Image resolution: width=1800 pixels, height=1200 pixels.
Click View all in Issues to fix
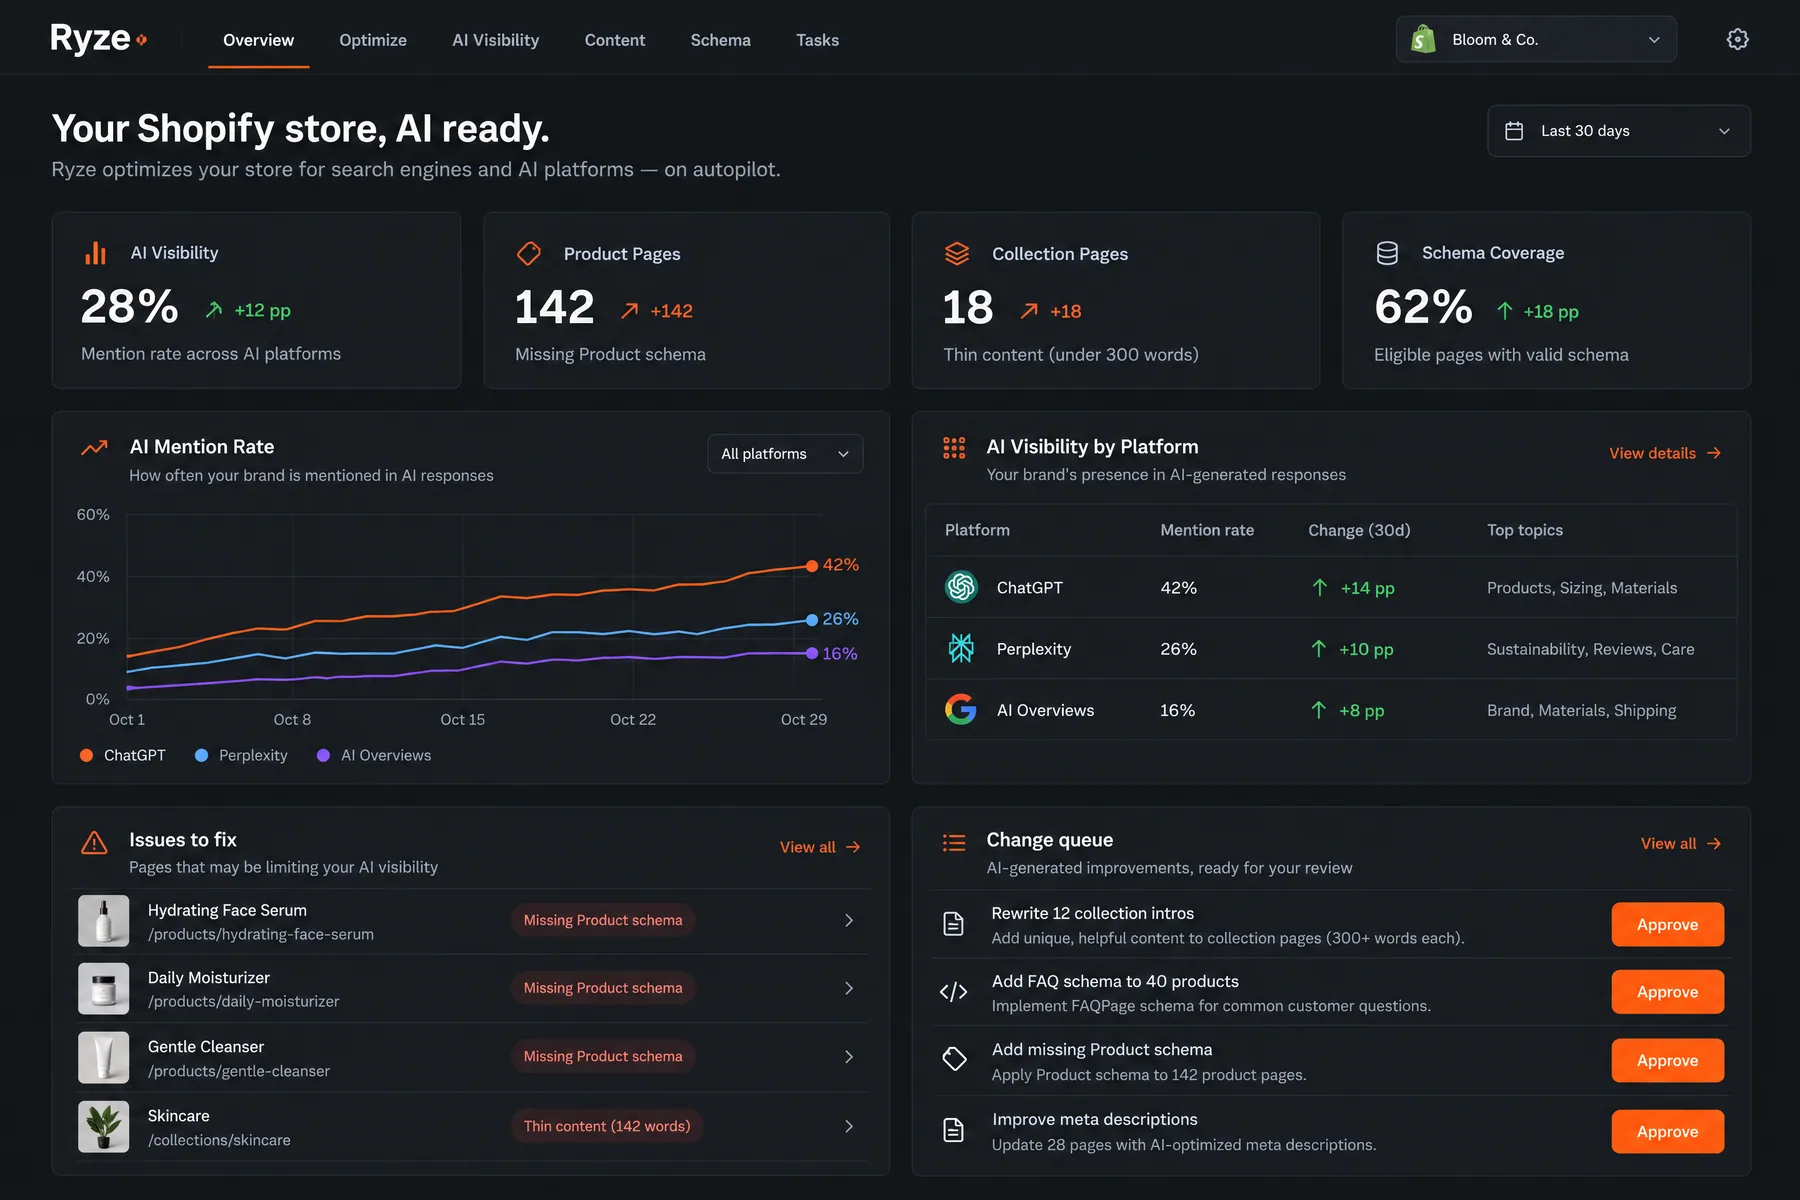(x=820, y=847)
